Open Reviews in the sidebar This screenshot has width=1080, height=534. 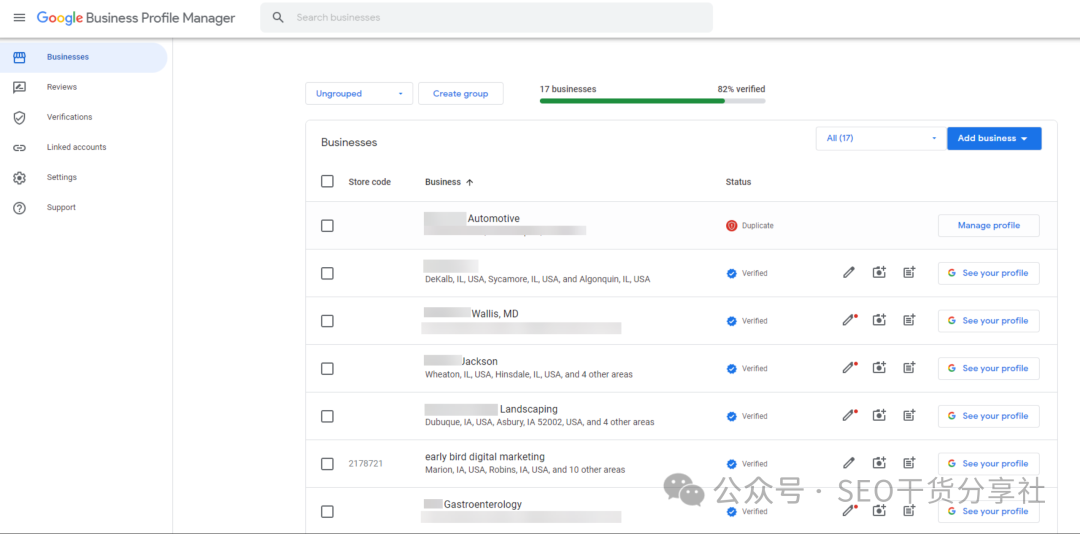(x=83, y=88)
